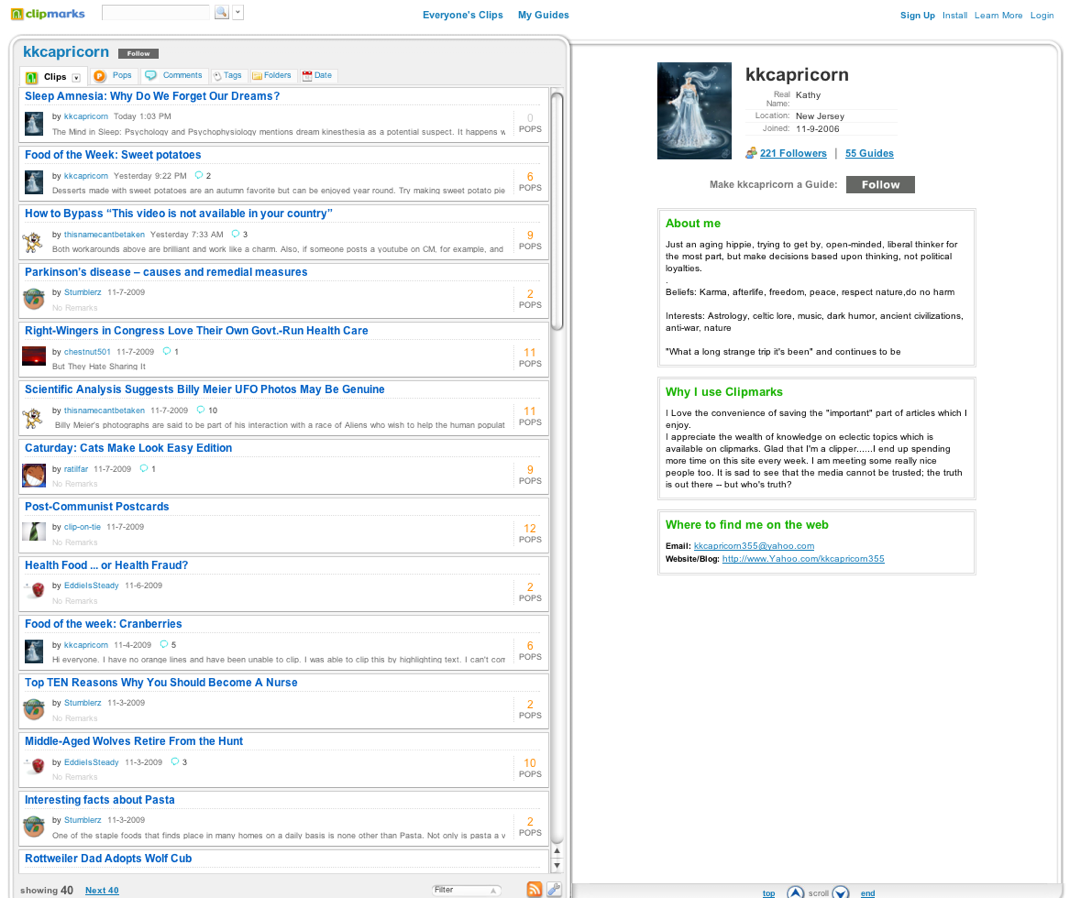Viewport: 1070px width, 898px height.
Task: Click the avatar on Post-Communist Postcards clip
Action: tap(34, 532)
